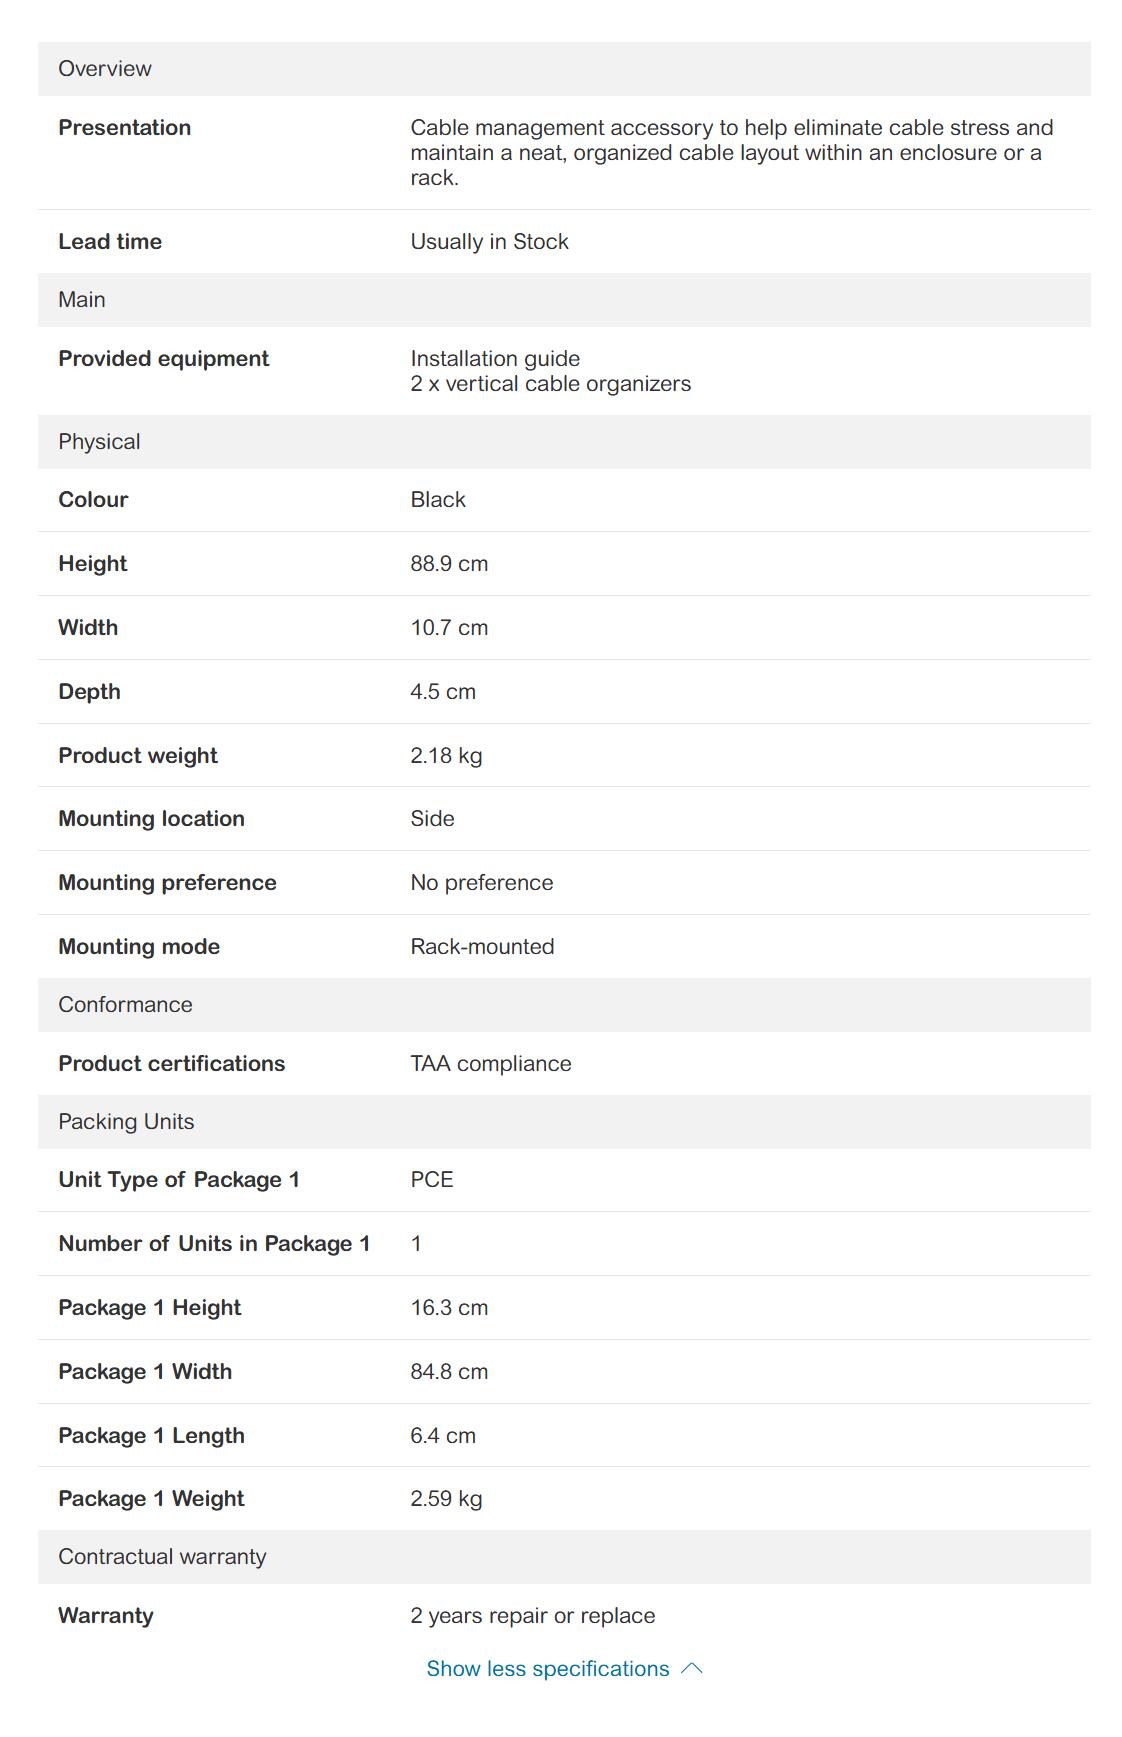1122x1737 pixels.
Task: Click the 2 years repair or replace text
Action: click(x=533, y=1616)
